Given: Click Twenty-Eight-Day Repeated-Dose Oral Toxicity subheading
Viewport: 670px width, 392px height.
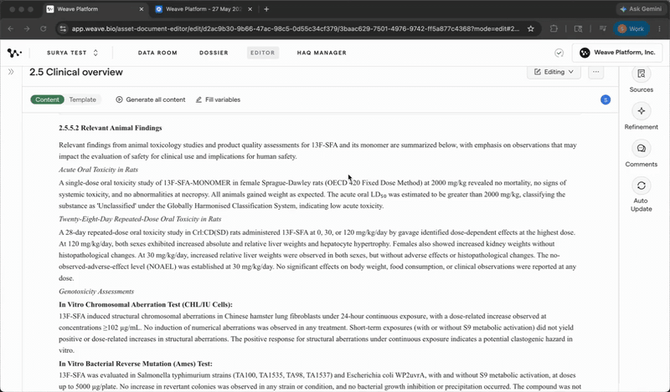Looking at the screenshot, I should [x=140, y=219].
